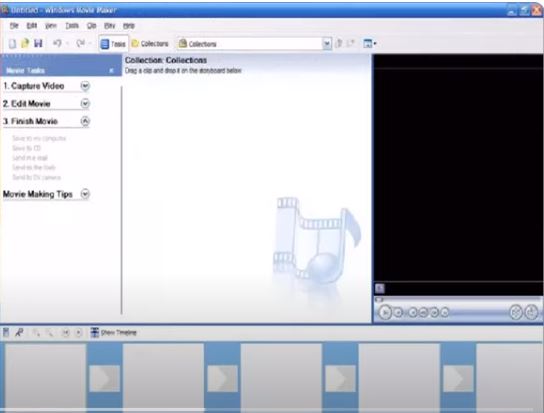The image size is (544, 413).
Task: Click the first storyboard transition cell
Action: (104, 378)
